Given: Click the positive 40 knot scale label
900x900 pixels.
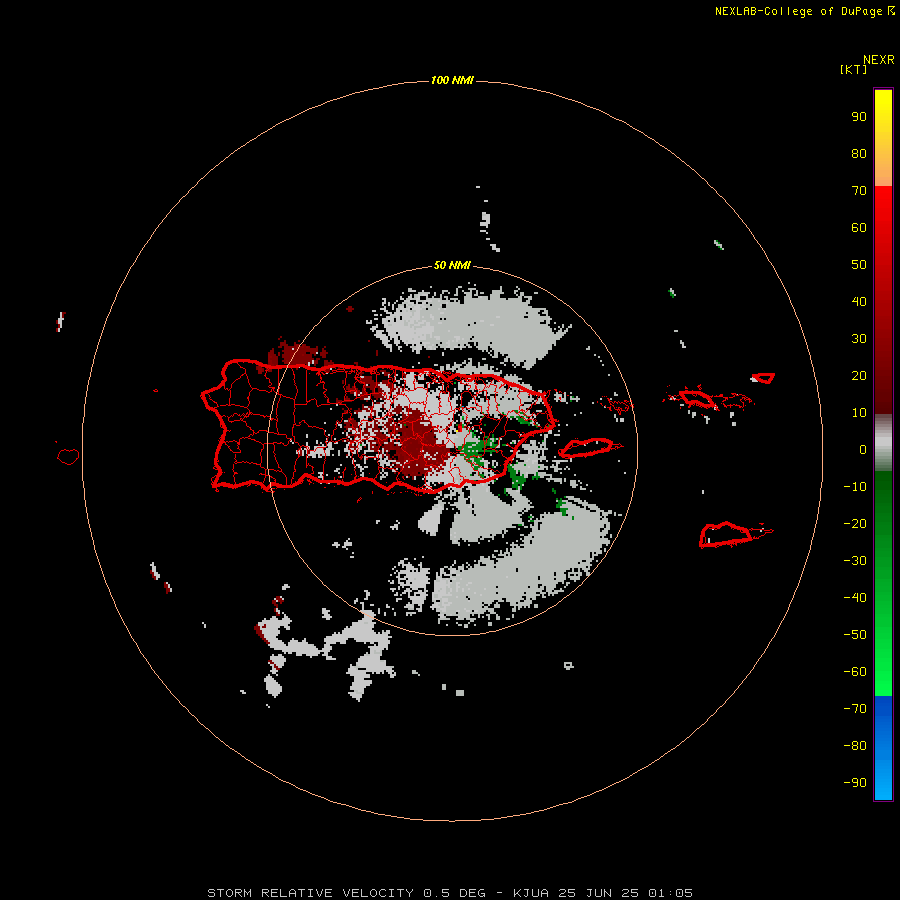Looking at the screenshot, I should pyautogui.click(x=859, y=302).
